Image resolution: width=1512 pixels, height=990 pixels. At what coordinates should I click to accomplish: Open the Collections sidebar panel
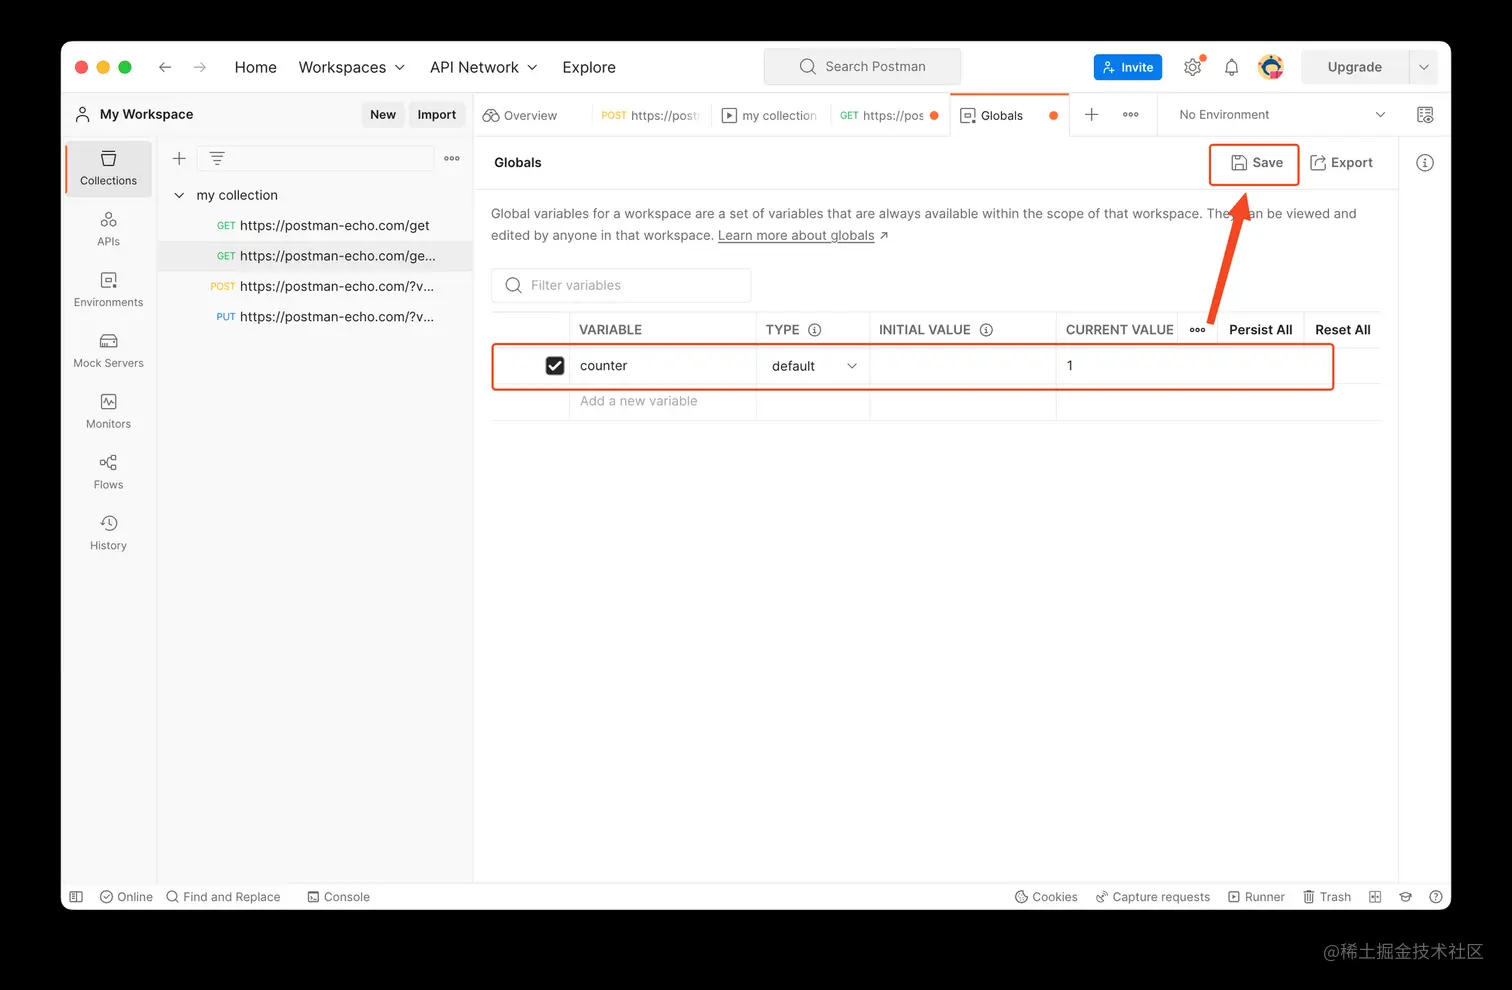pos(108,168)
